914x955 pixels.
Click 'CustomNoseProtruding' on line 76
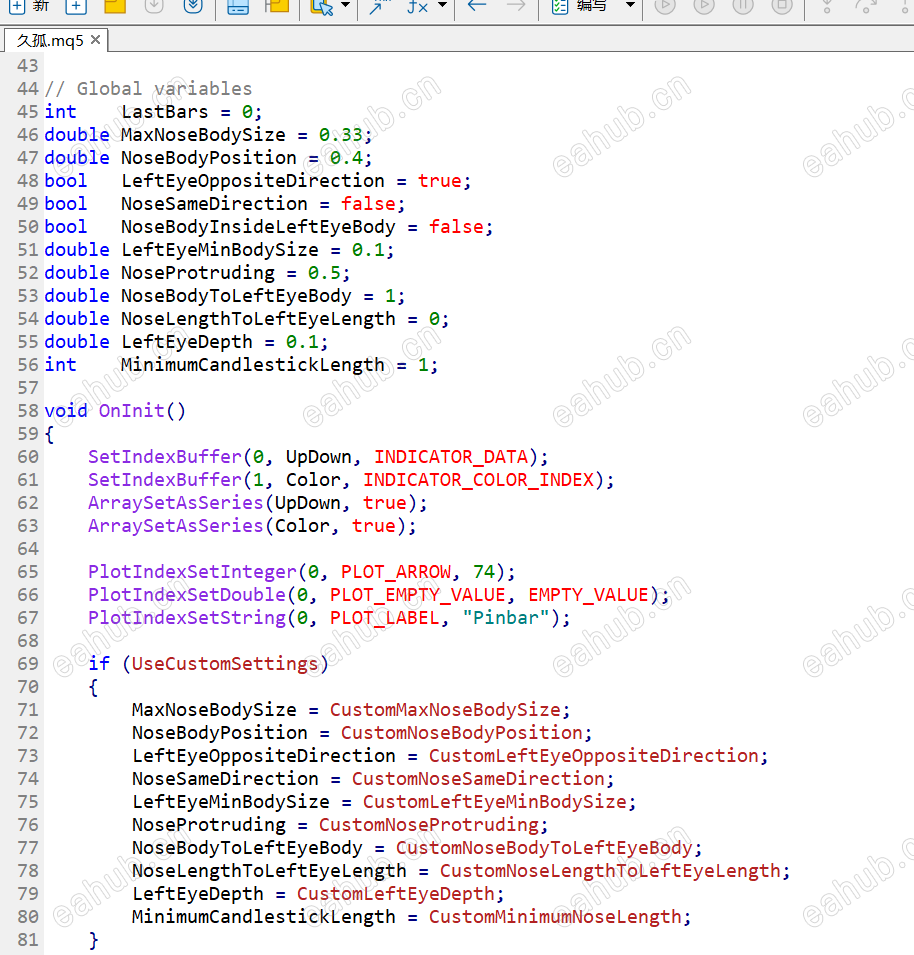429,825
